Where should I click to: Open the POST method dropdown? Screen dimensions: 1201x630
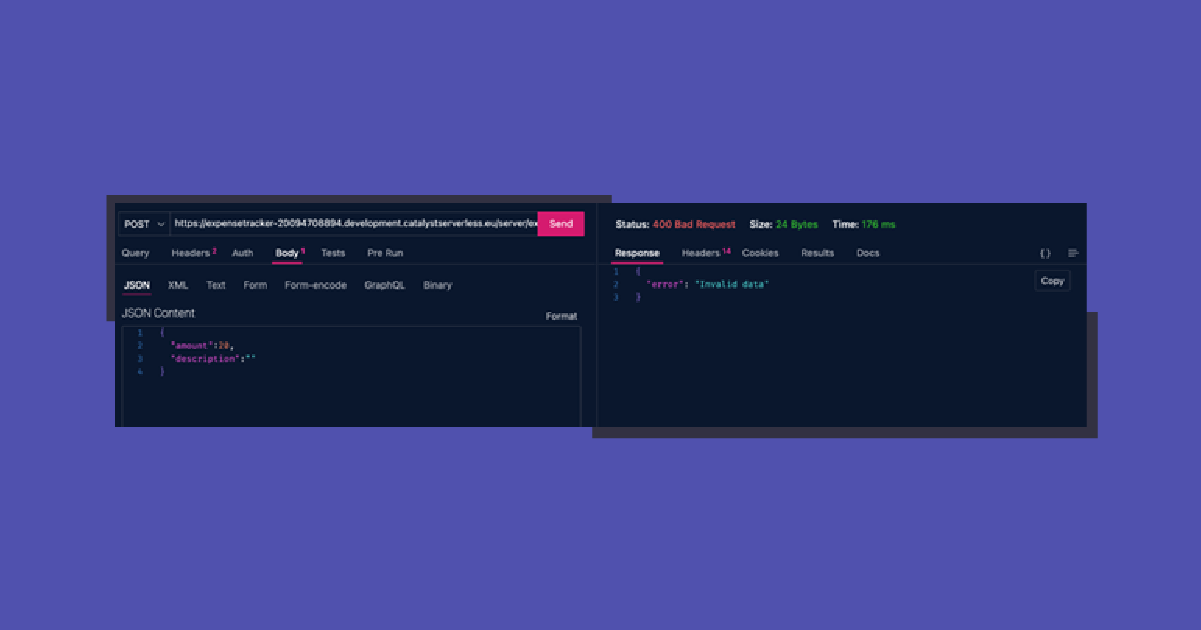pos(144,224)
